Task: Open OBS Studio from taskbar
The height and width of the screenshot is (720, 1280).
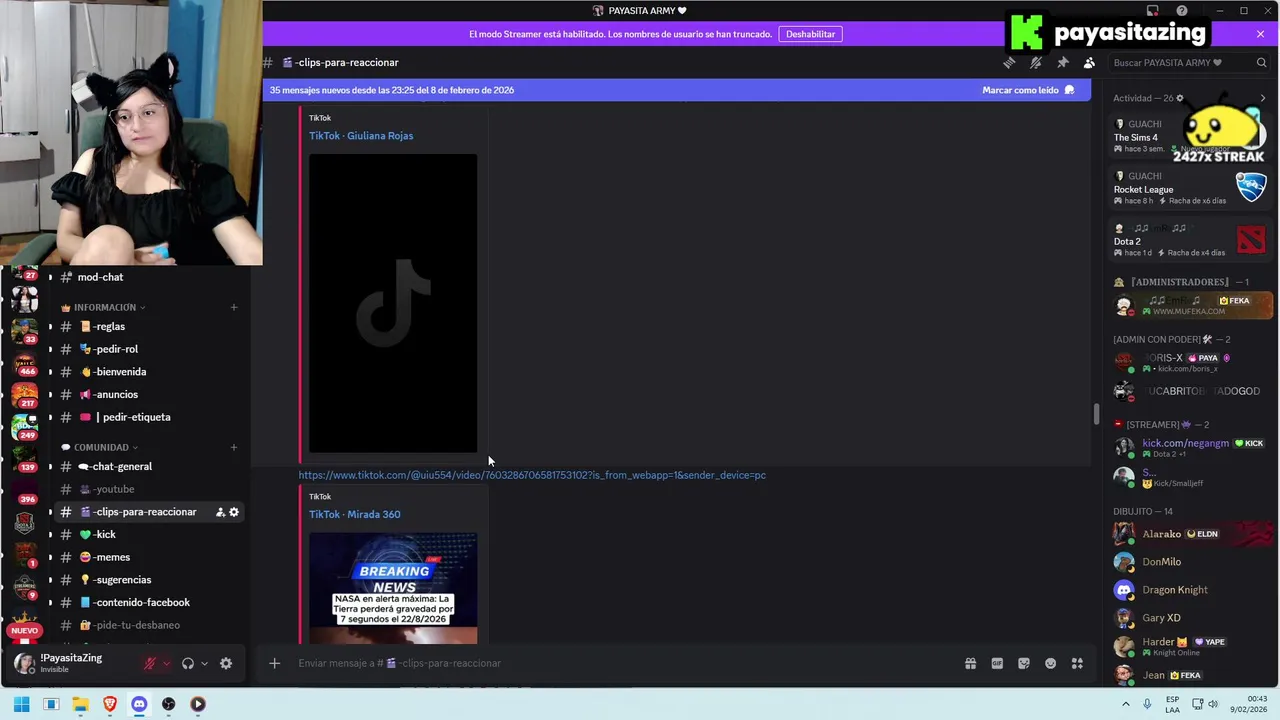Action: click(168, 704)
